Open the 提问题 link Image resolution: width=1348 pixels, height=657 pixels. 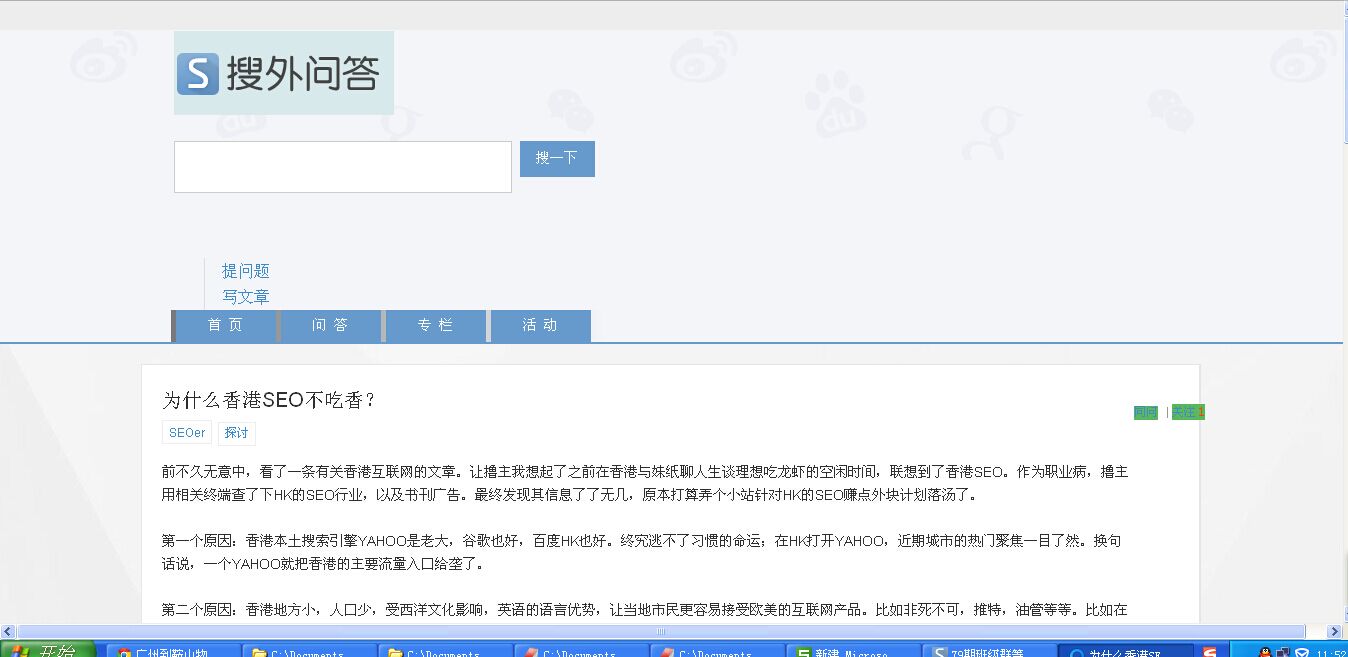[x=245, y=271]
